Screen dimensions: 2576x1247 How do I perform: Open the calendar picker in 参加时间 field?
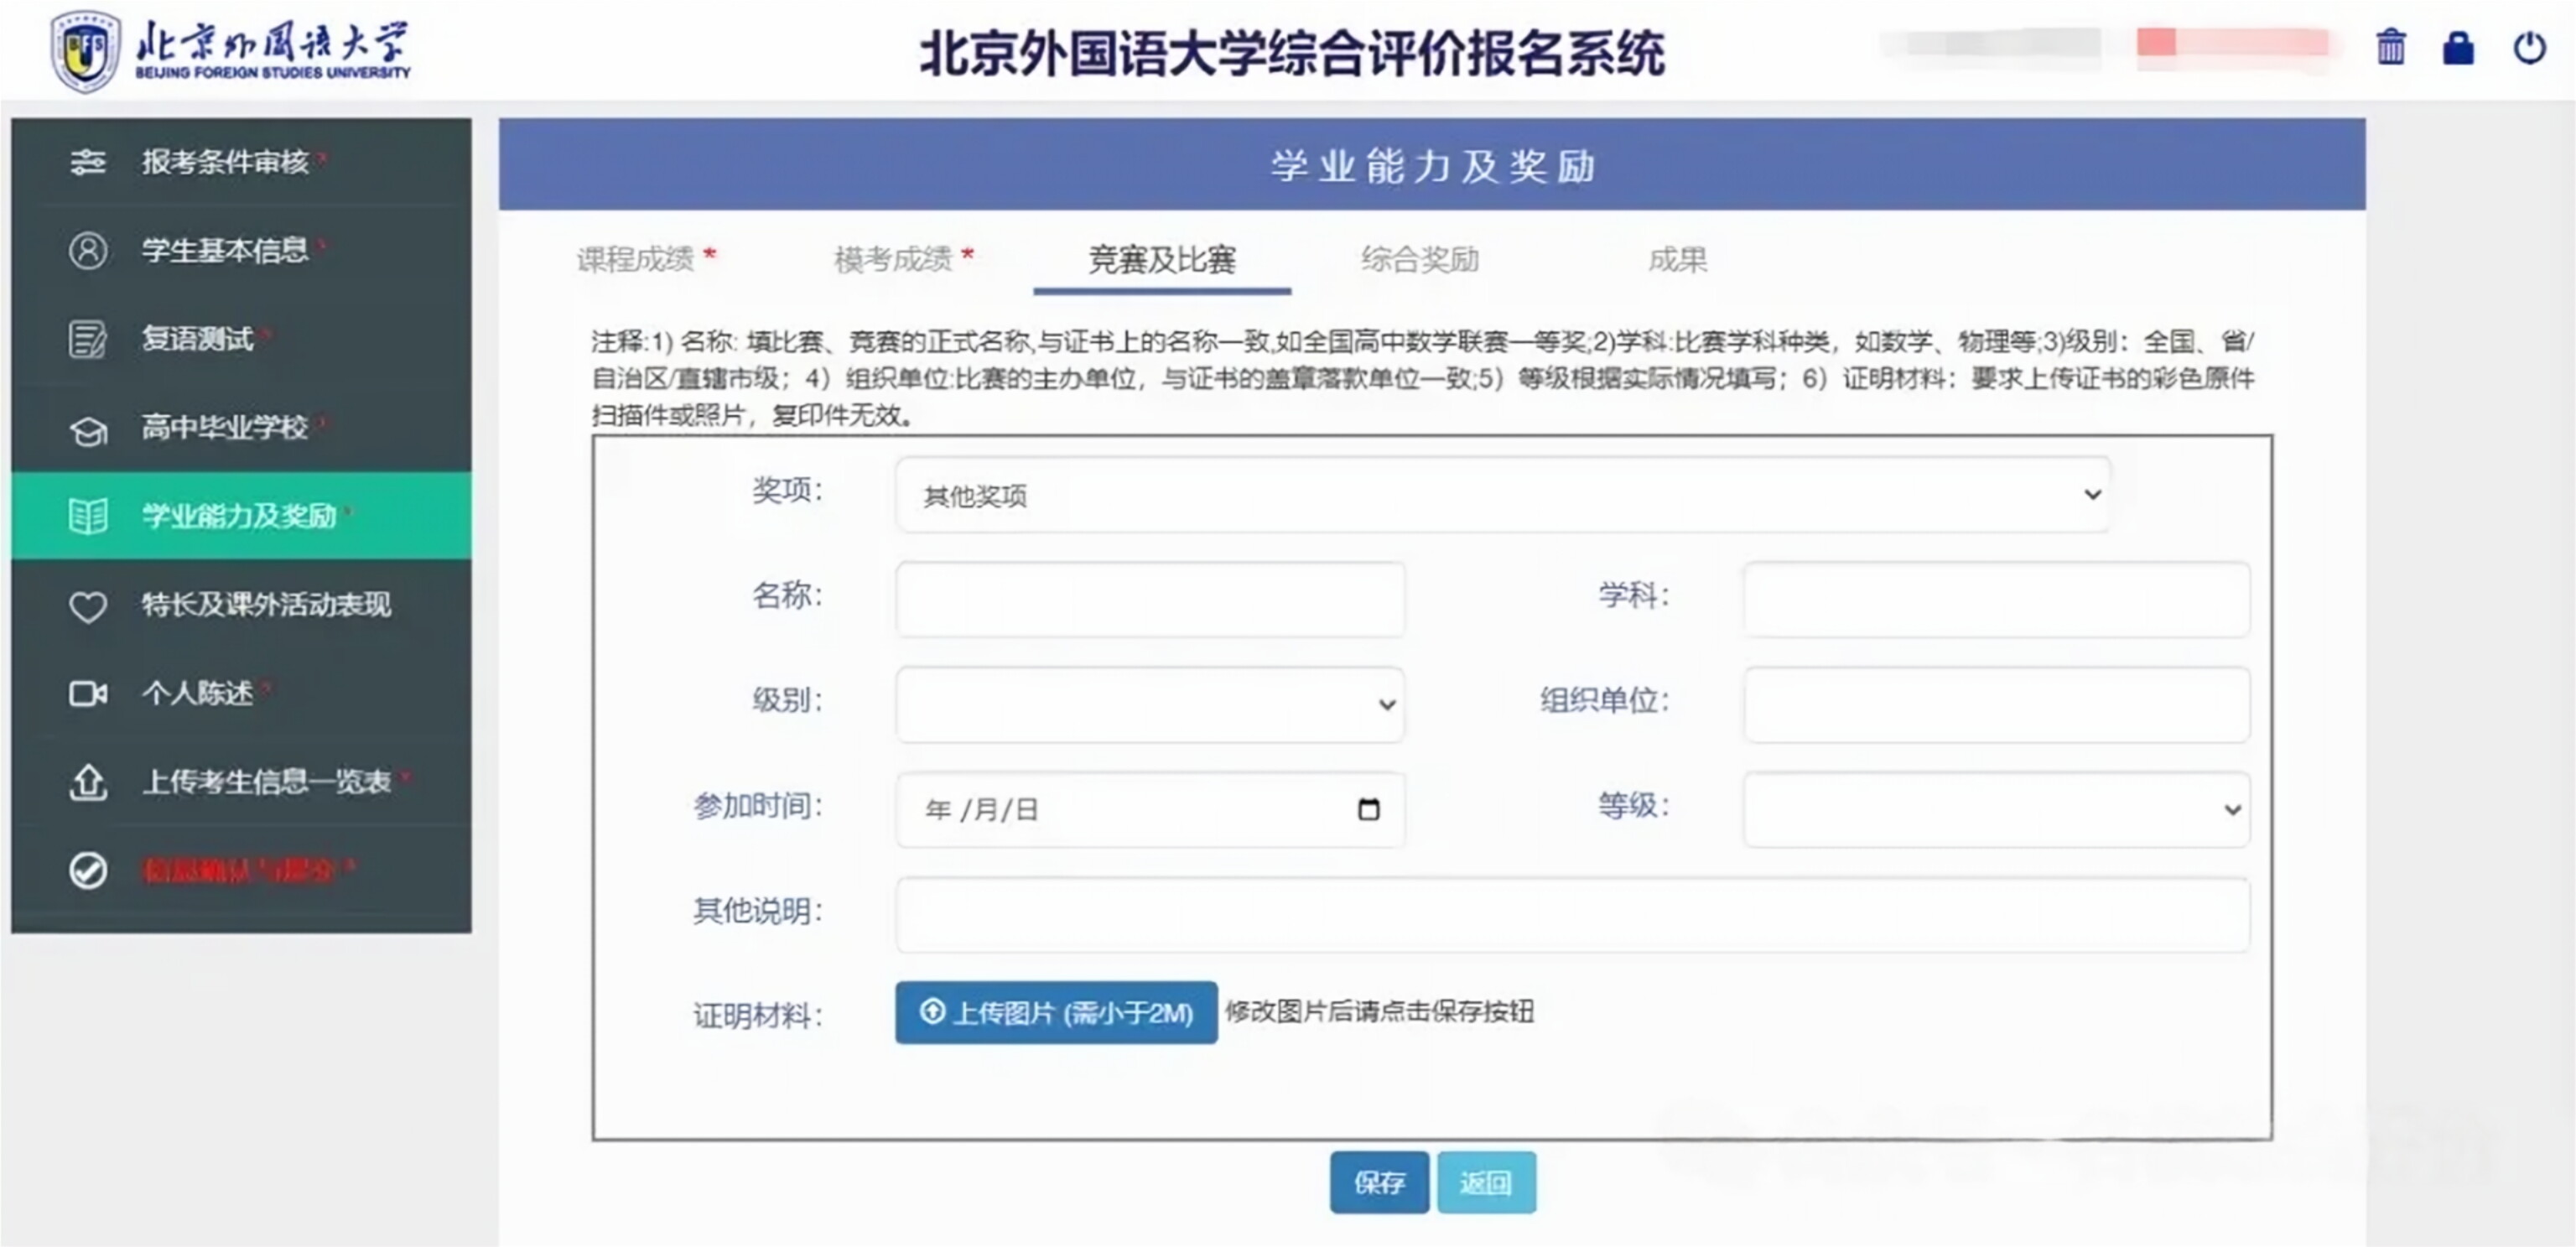click(x=1368, y=809)
